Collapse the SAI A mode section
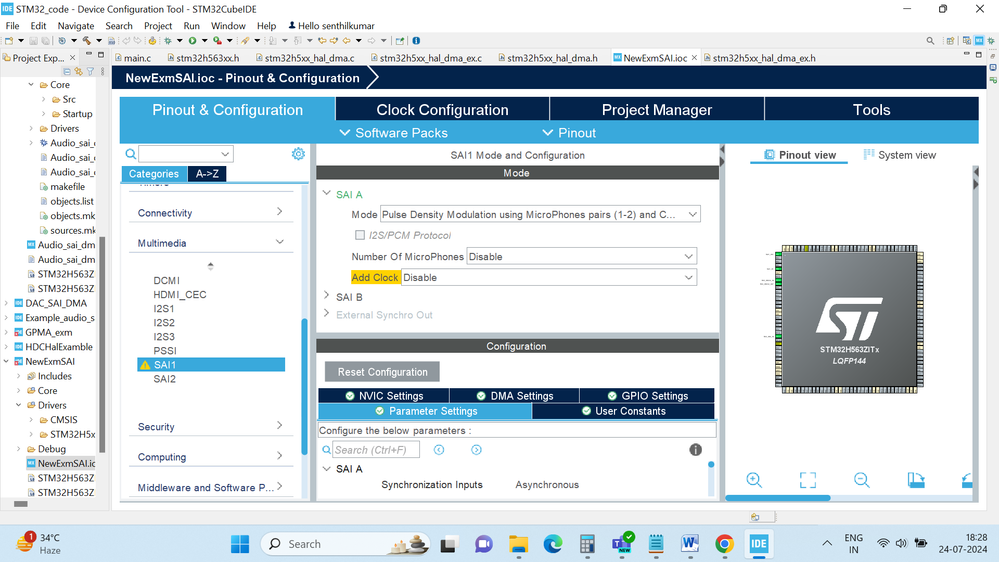The height and width of the screenshot is (562, 999). click(x=327, y=194)
